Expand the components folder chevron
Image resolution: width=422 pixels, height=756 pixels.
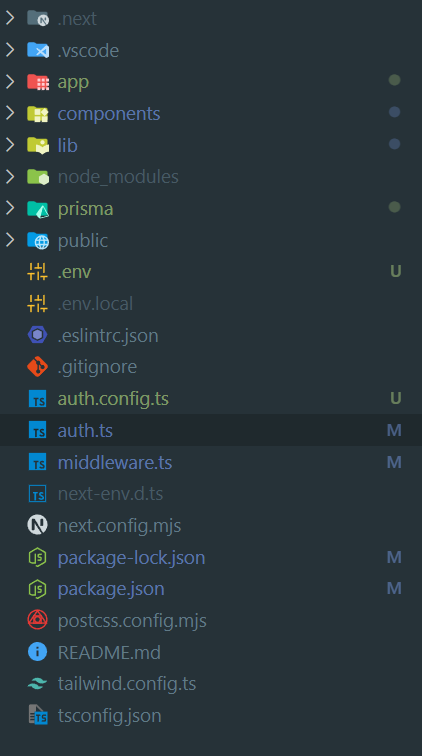[x=10, y=113]
